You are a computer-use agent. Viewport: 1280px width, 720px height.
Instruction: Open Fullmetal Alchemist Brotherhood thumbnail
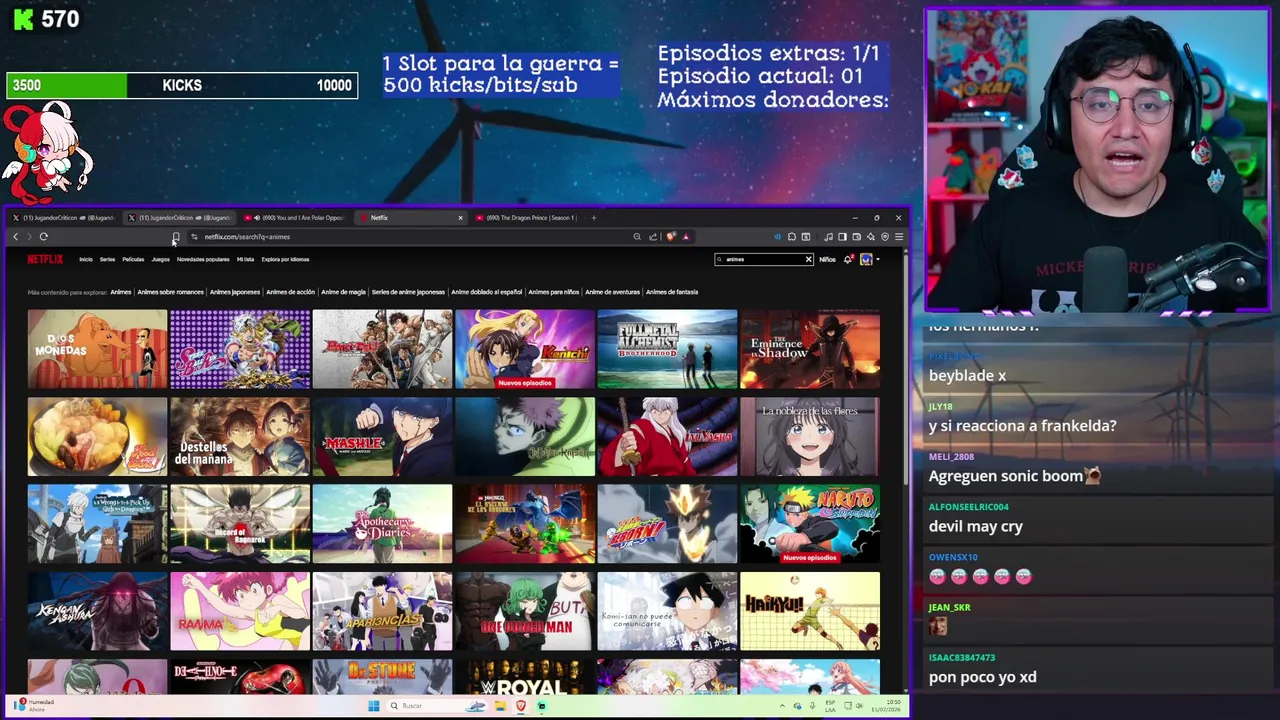[x=667, y=349]
